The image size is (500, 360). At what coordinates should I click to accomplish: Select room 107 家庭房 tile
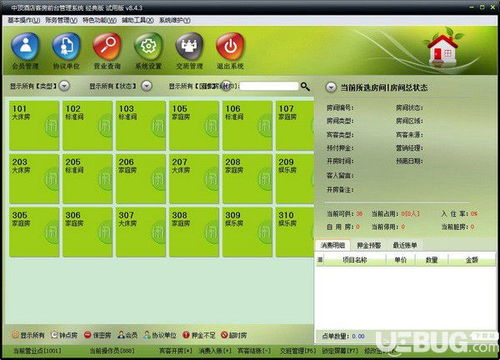click(x=295, y=126)
